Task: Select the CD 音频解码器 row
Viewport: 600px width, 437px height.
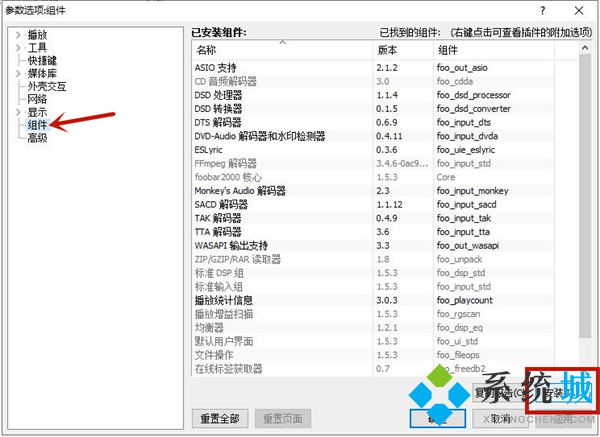Action: pos(373,82)
